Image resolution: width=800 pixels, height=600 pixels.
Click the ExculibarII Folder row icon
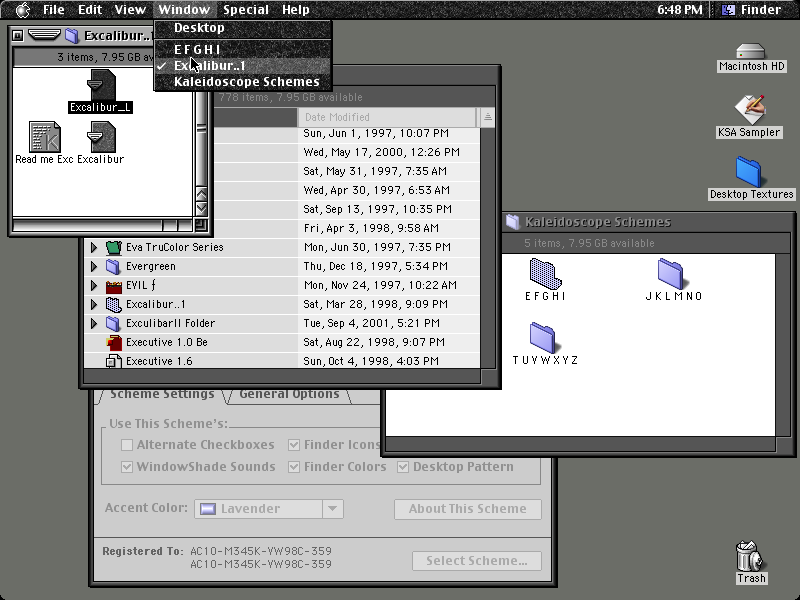(x=113, y=323)
